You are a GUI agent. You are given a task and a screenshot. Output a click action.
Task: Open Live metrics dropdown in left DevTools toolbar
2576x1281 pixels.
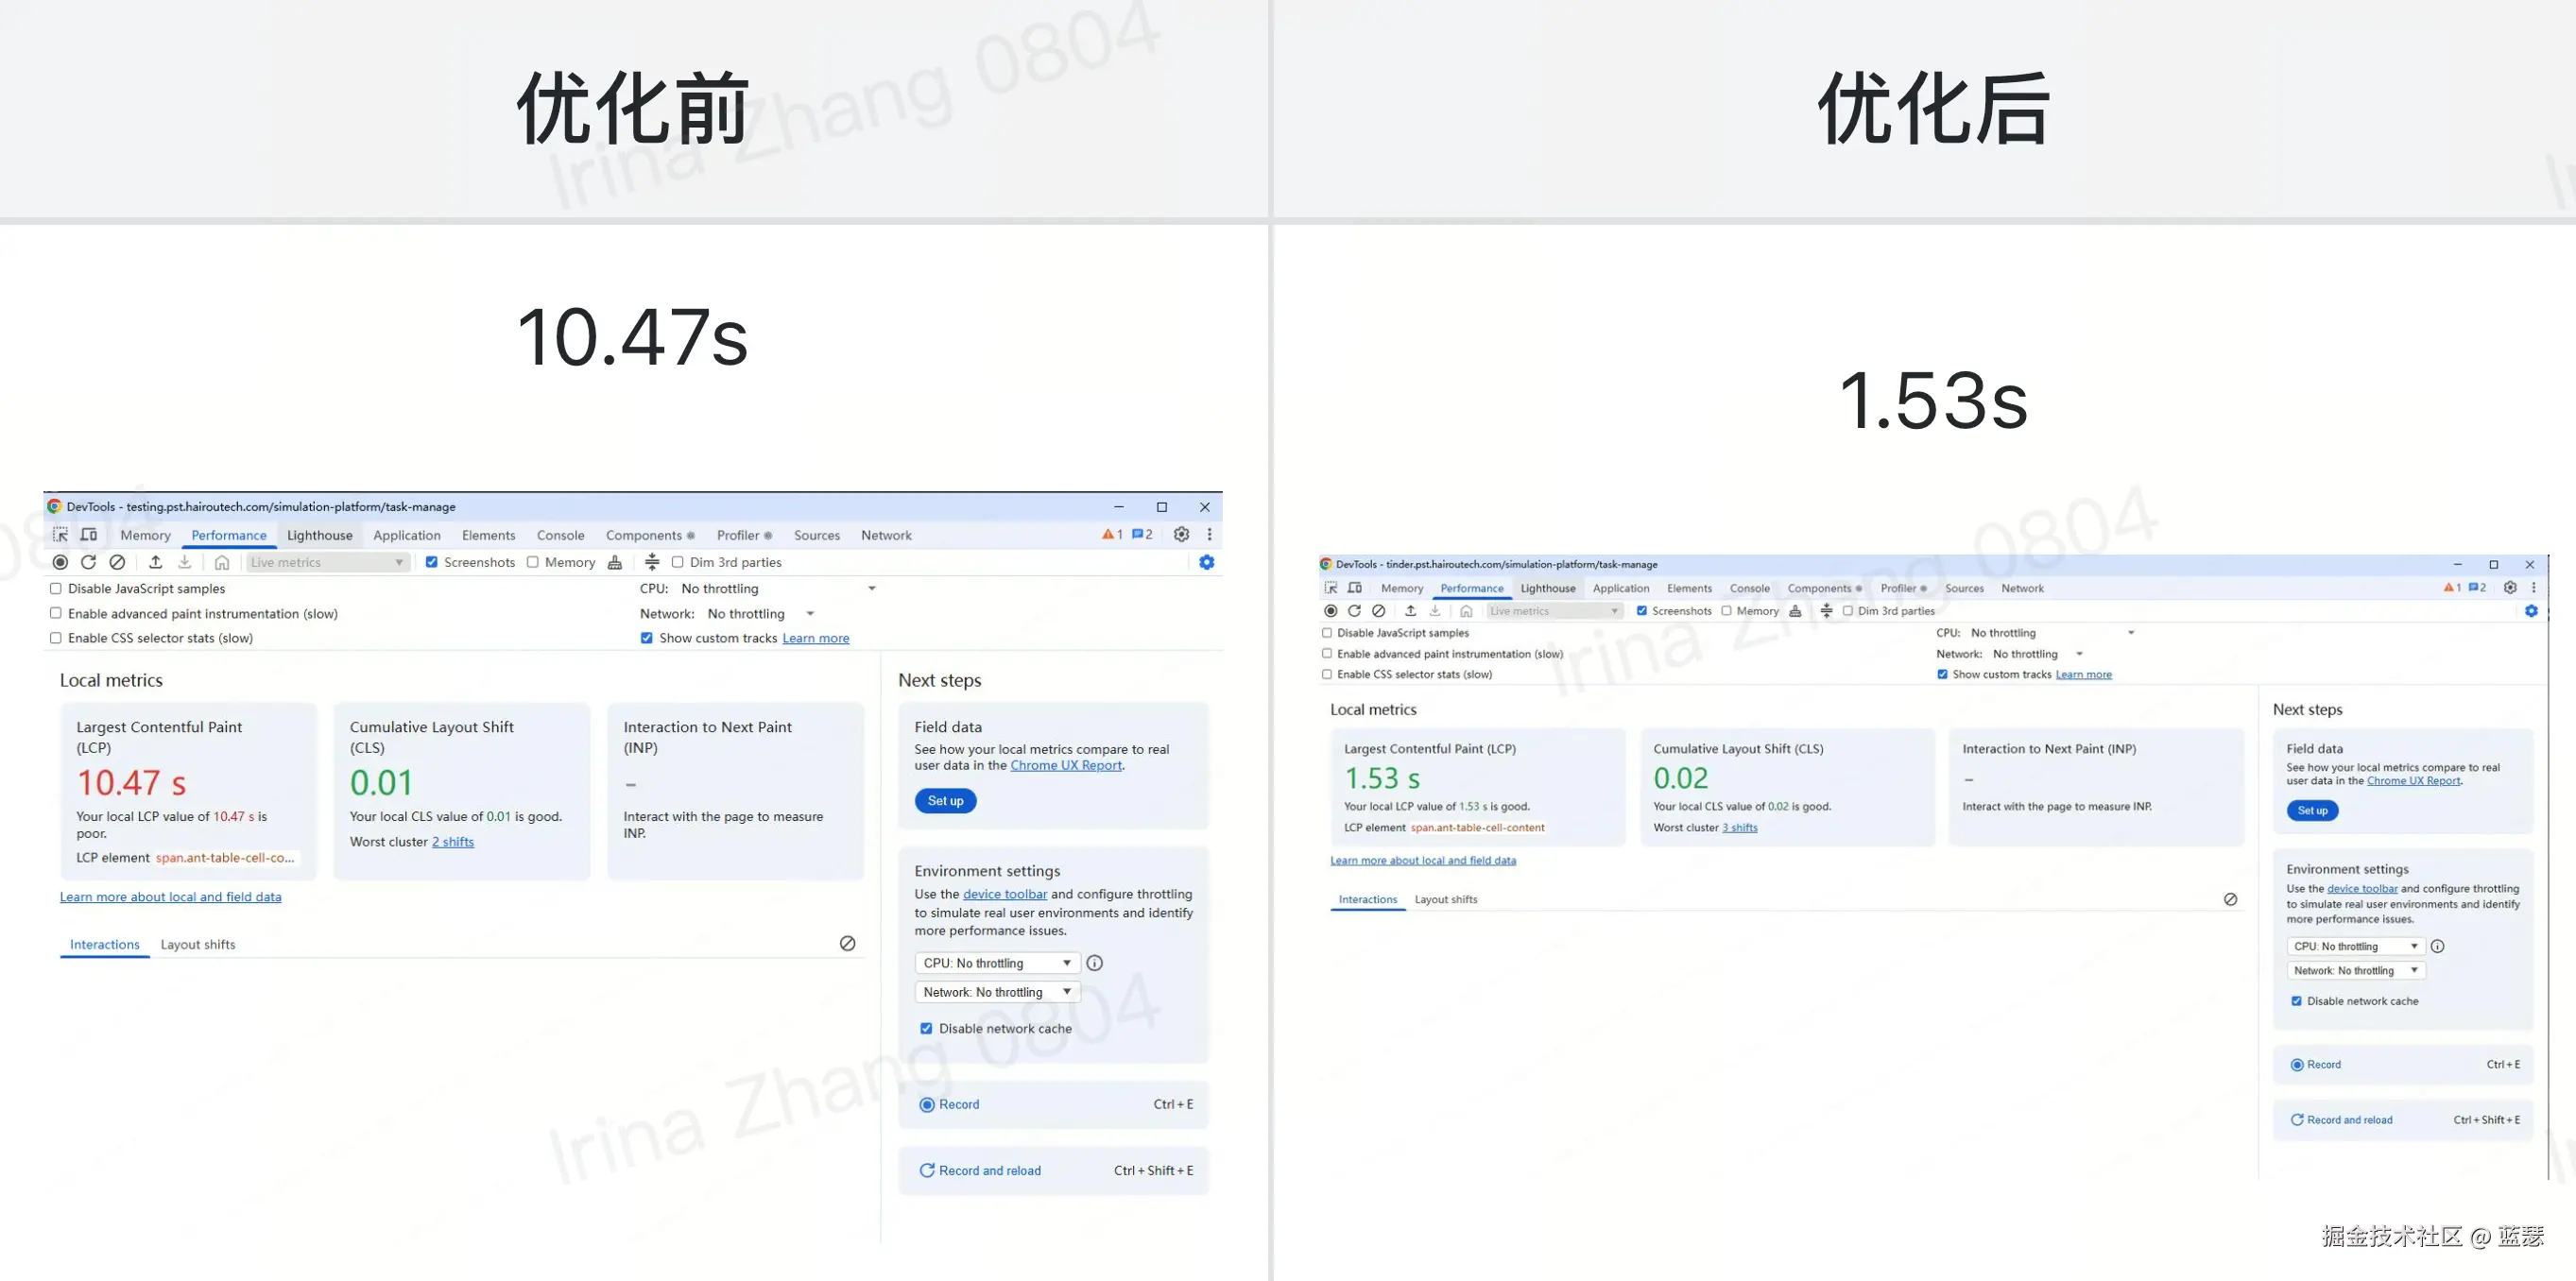click(x=327, y=562)
